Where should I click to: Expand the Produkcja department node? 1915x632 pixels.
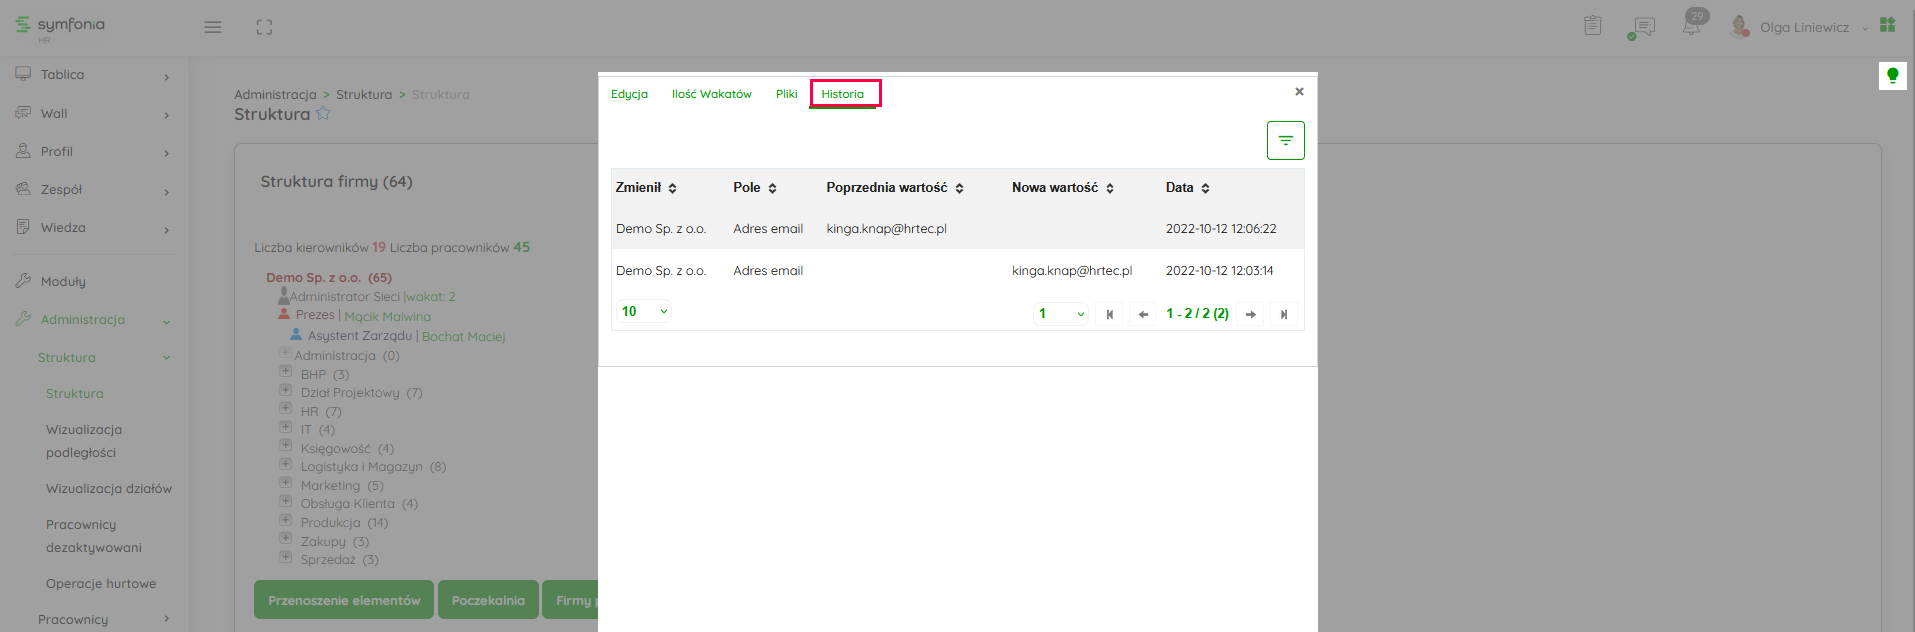click(x=286, y=520)
